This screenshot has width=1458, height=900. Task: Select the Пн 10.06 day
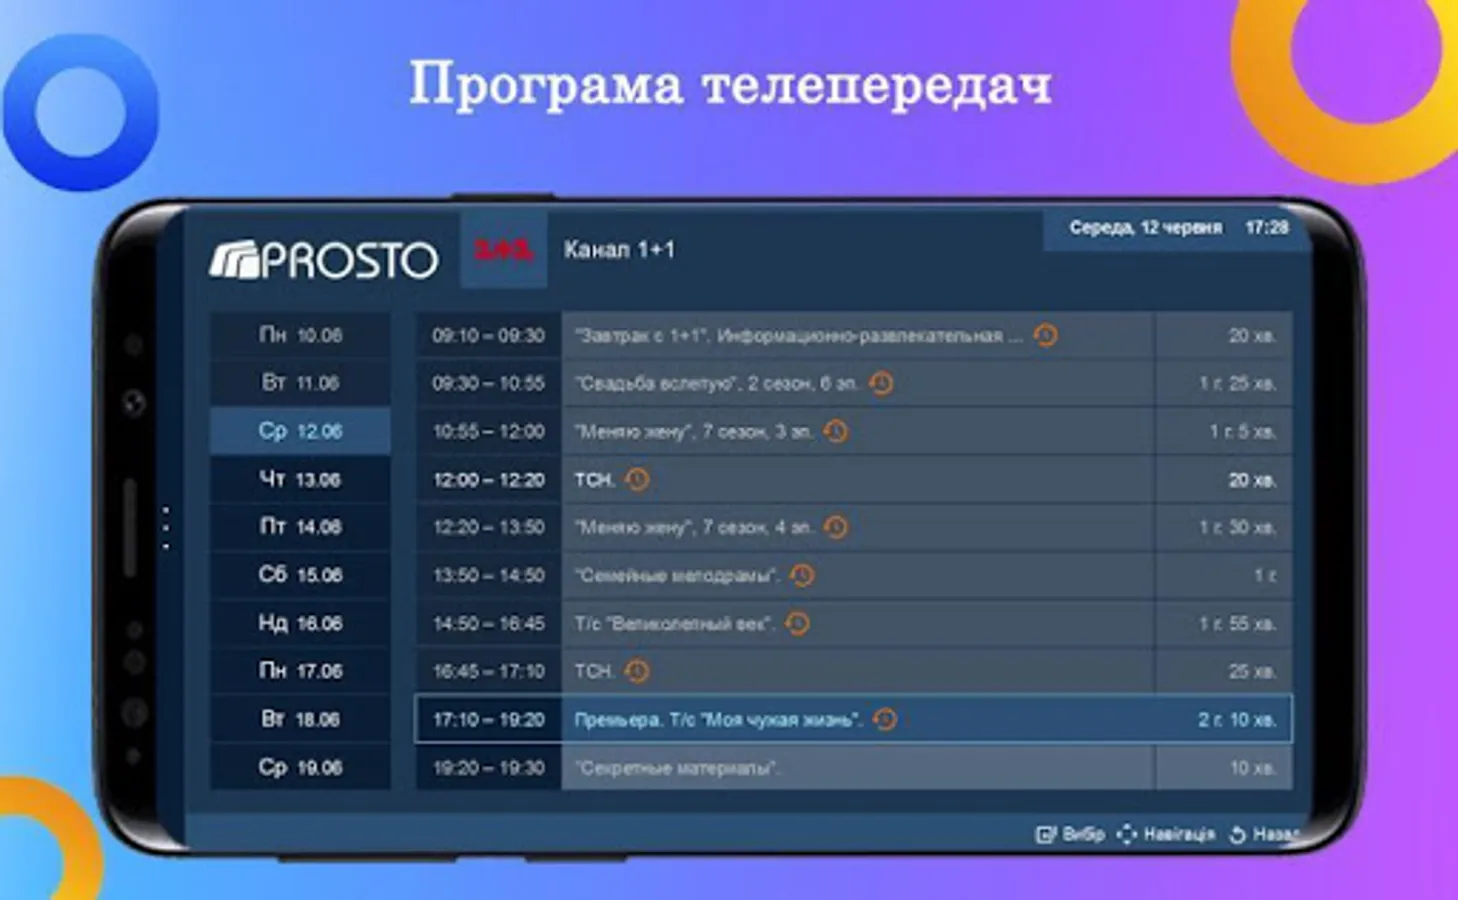[300, 335]
